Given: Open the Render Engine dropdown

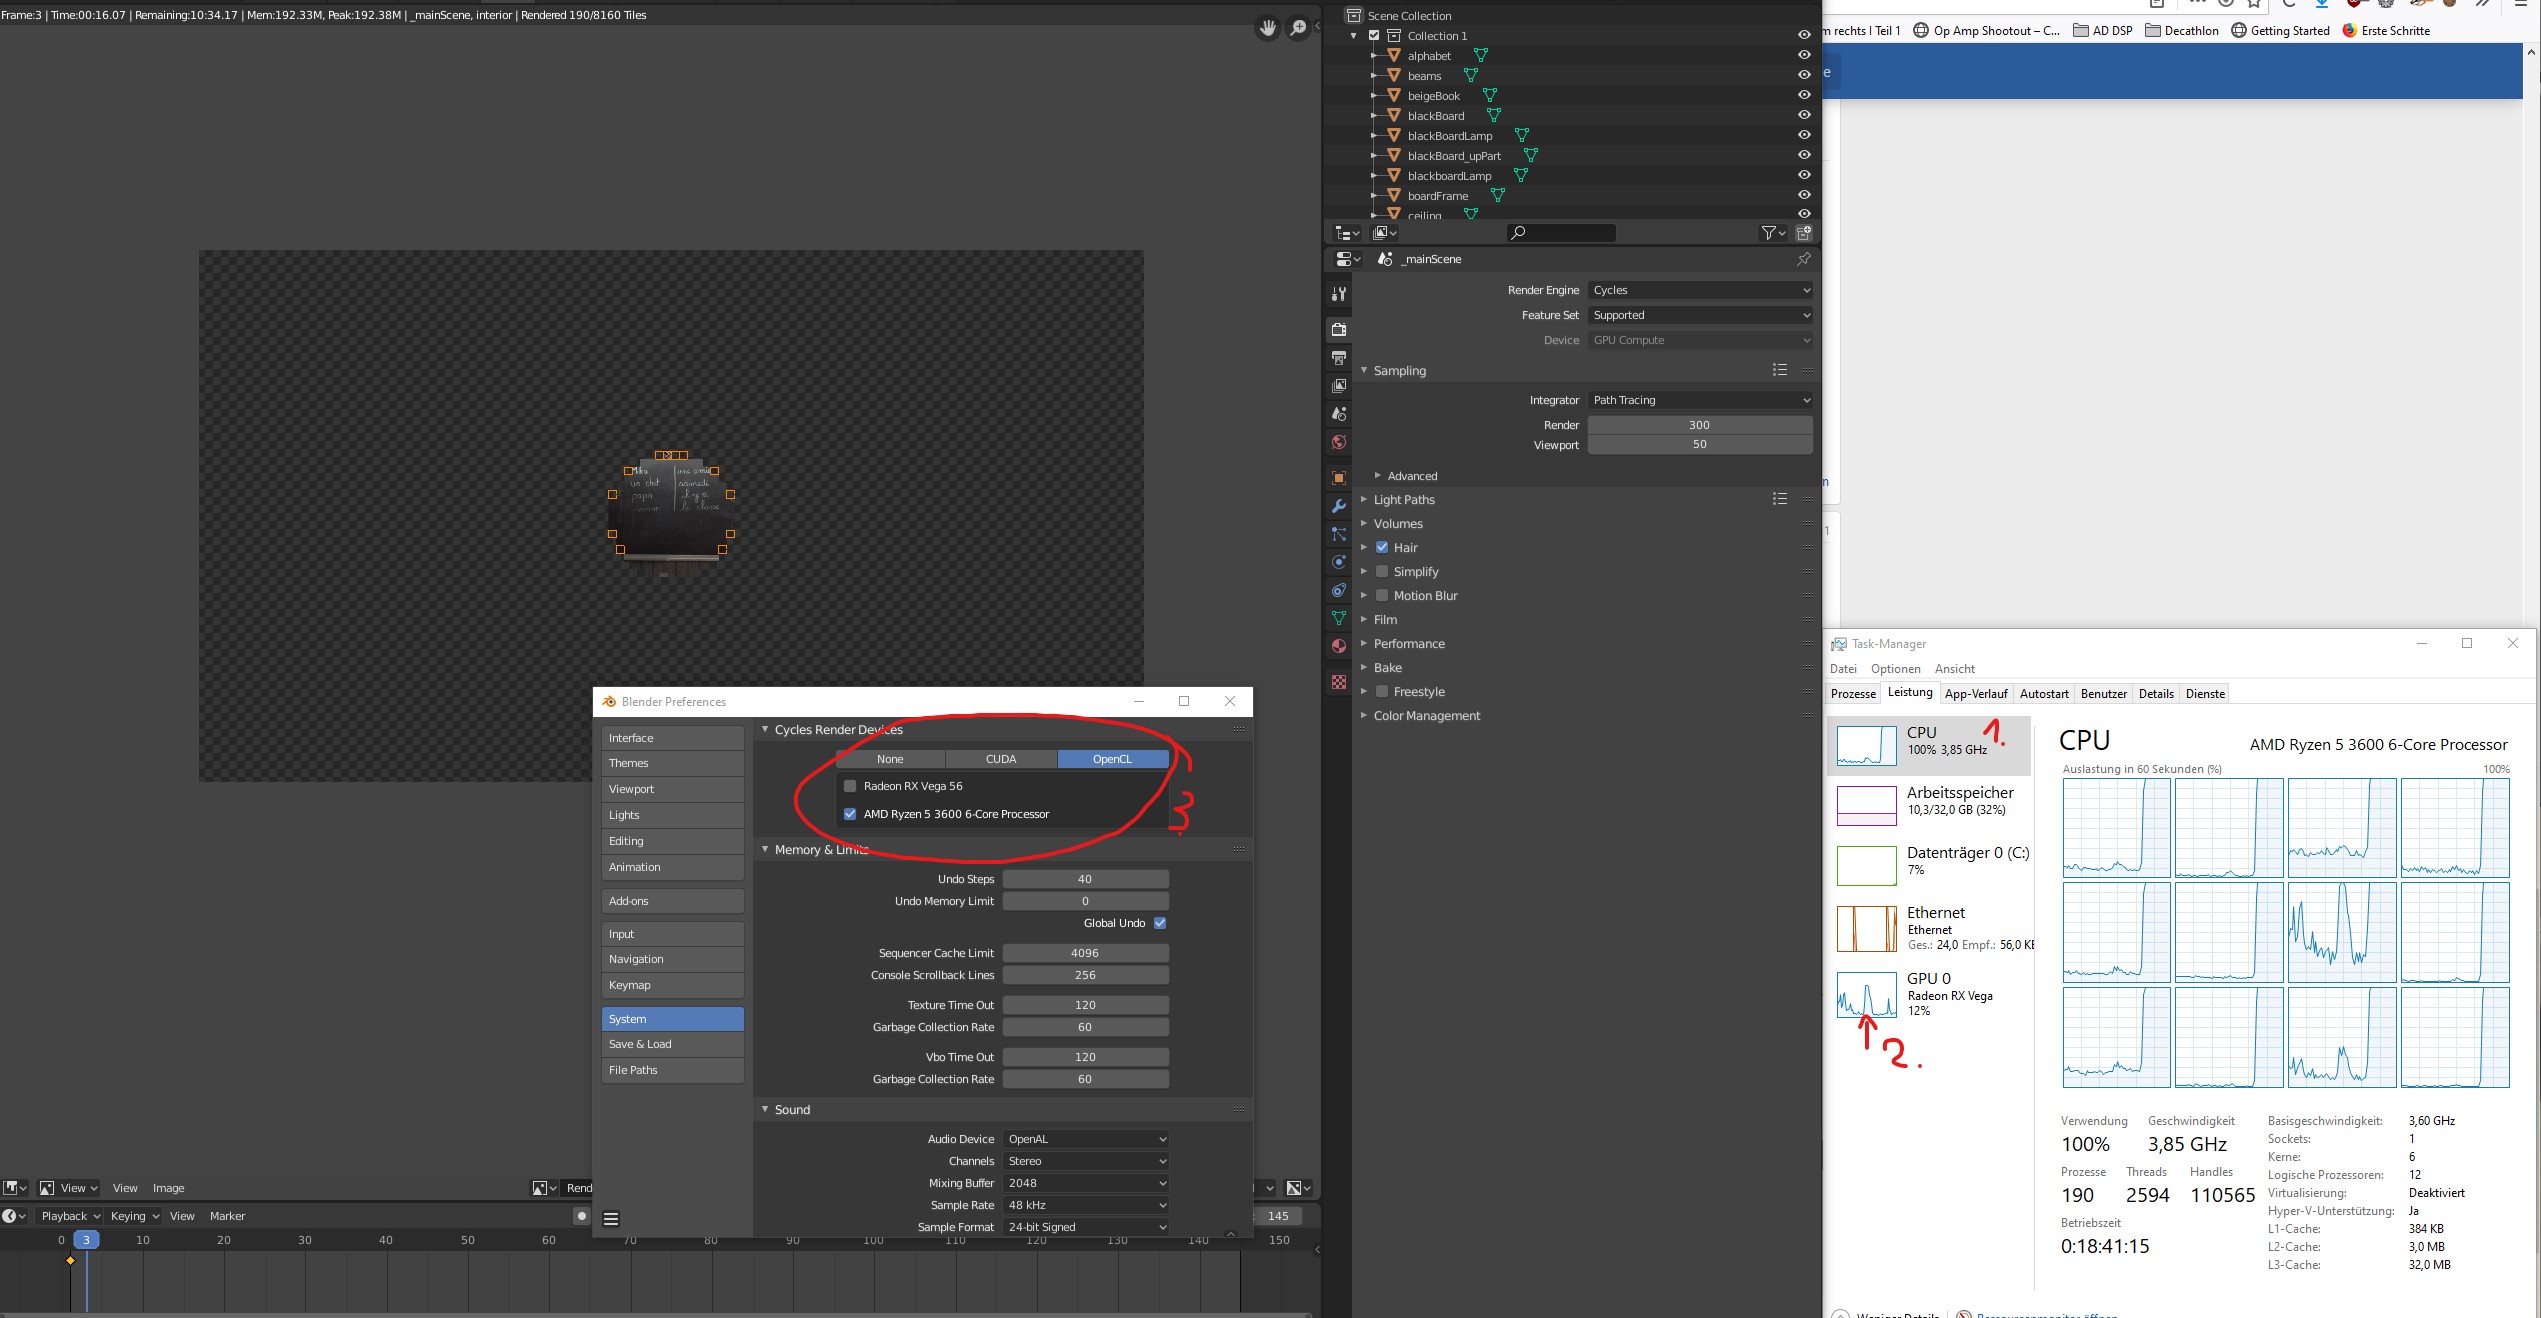Looking at the screenshot, I should point(1699,290).
